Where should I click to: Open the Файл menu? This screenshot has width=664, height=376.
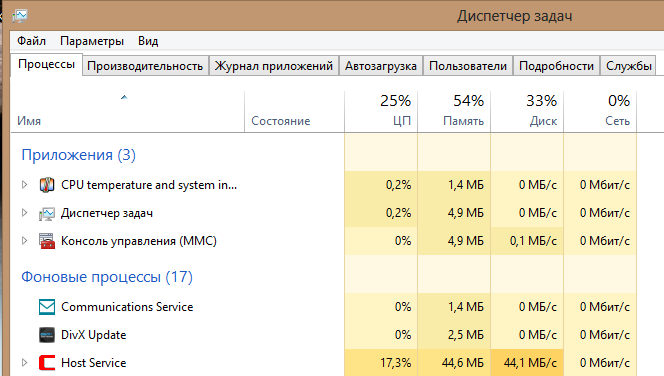31,41
